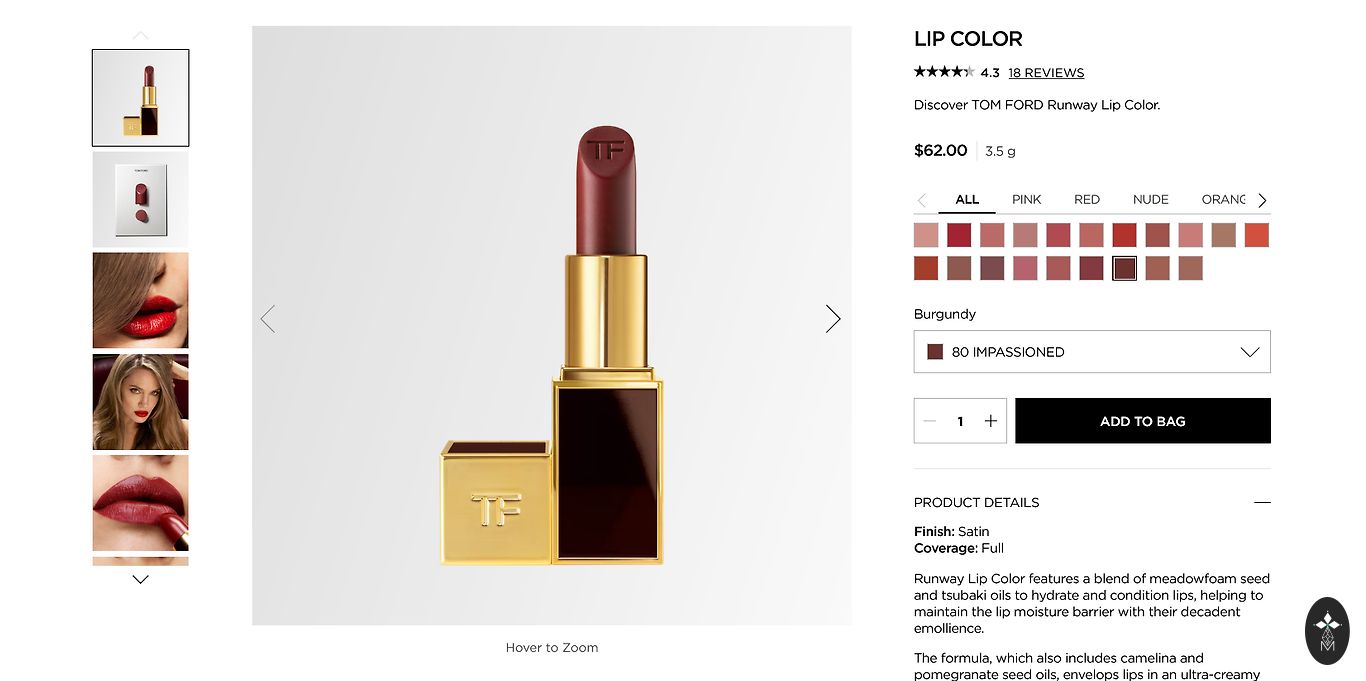Screen dimensions: 1366x681
Task: Collapse the Product Details section
Action: pyautogui.click(x=1262, y=502)
